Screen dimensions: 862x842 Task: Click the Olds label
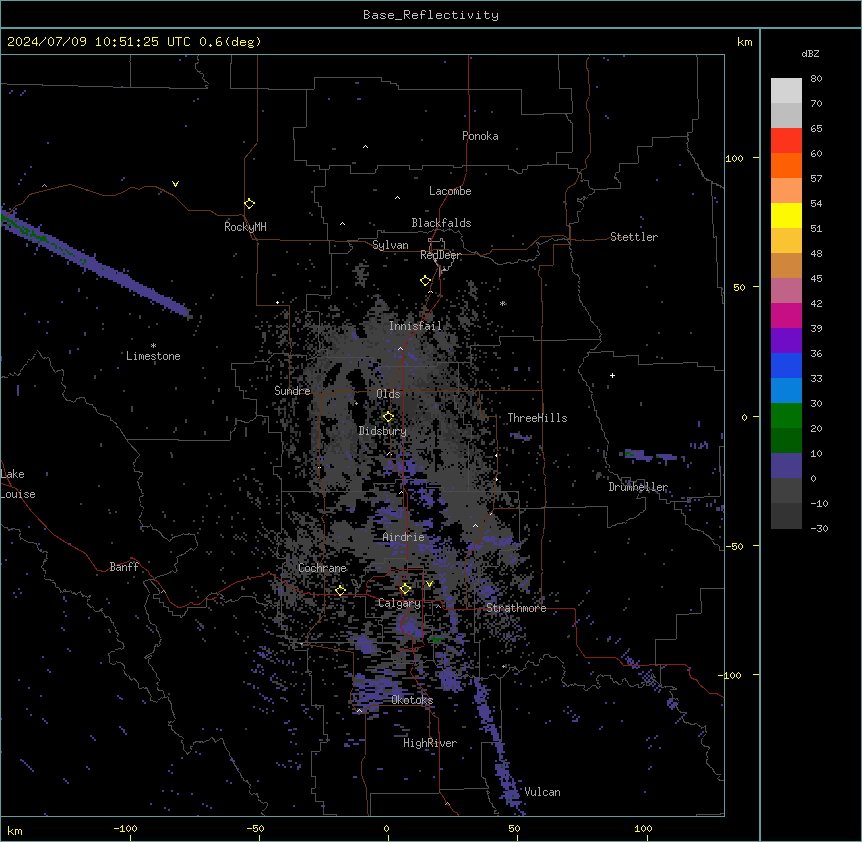[388, 394]
